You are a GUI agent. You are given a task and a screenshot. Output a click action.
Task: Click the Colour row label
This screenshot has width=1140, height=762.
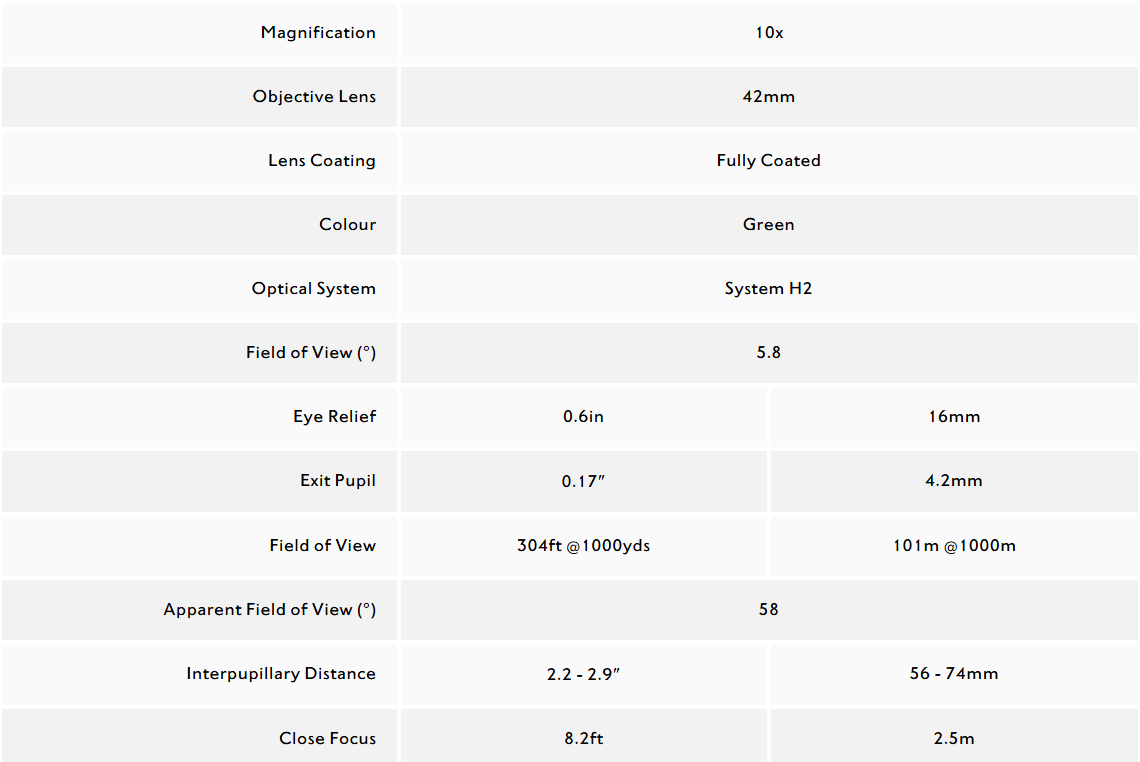click(x=347, y=225)
